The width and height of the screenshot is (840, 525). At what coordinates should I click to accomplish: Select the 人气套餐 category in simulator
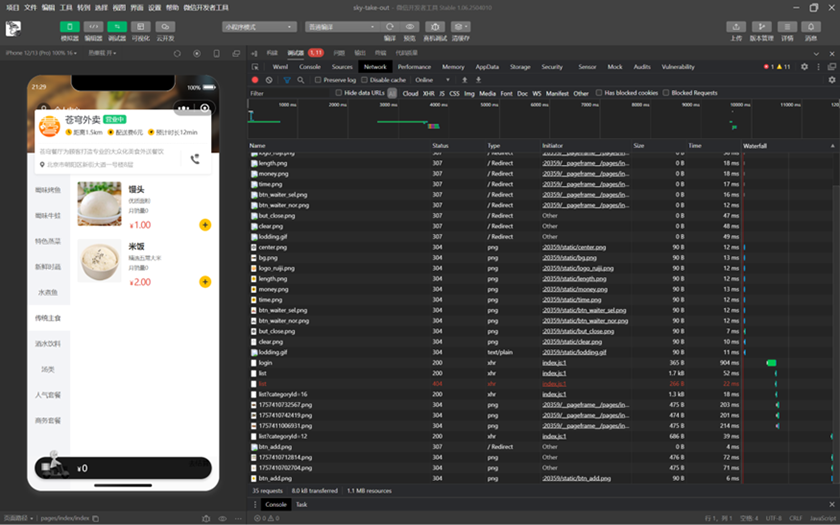point(48,395)
